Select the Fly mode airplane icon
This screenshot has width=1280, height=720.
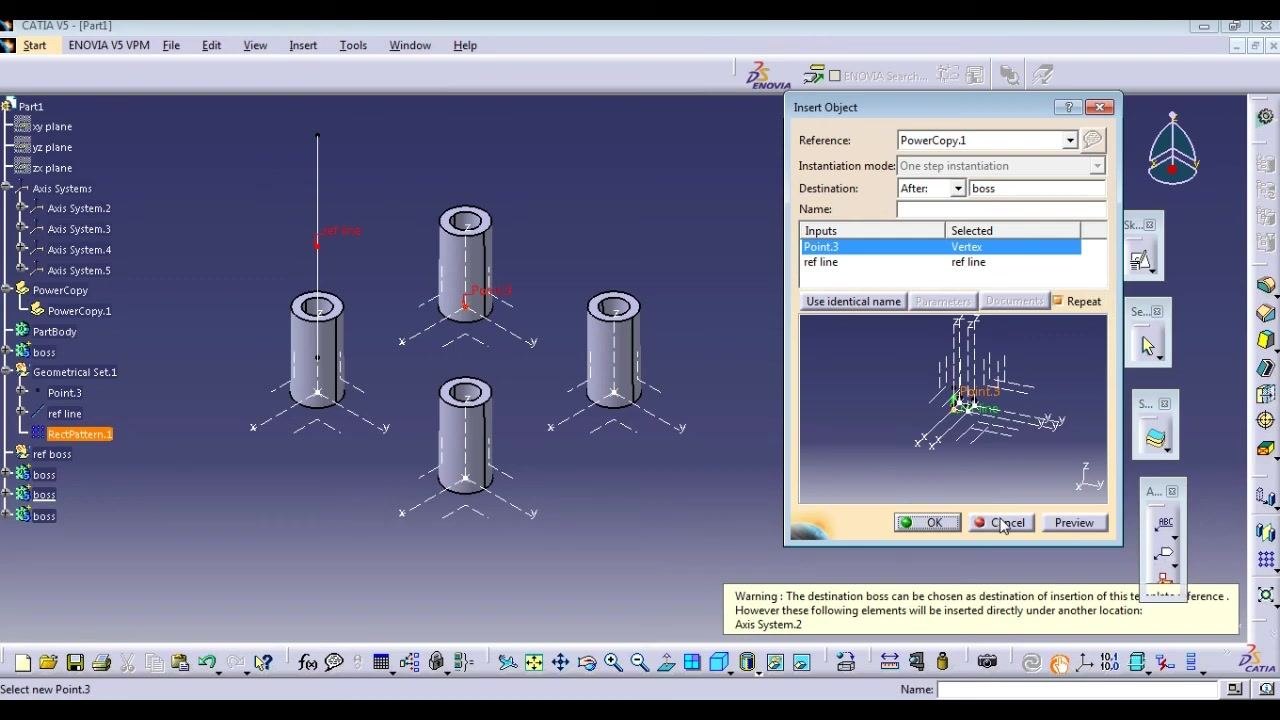click(x=507, y=662)
